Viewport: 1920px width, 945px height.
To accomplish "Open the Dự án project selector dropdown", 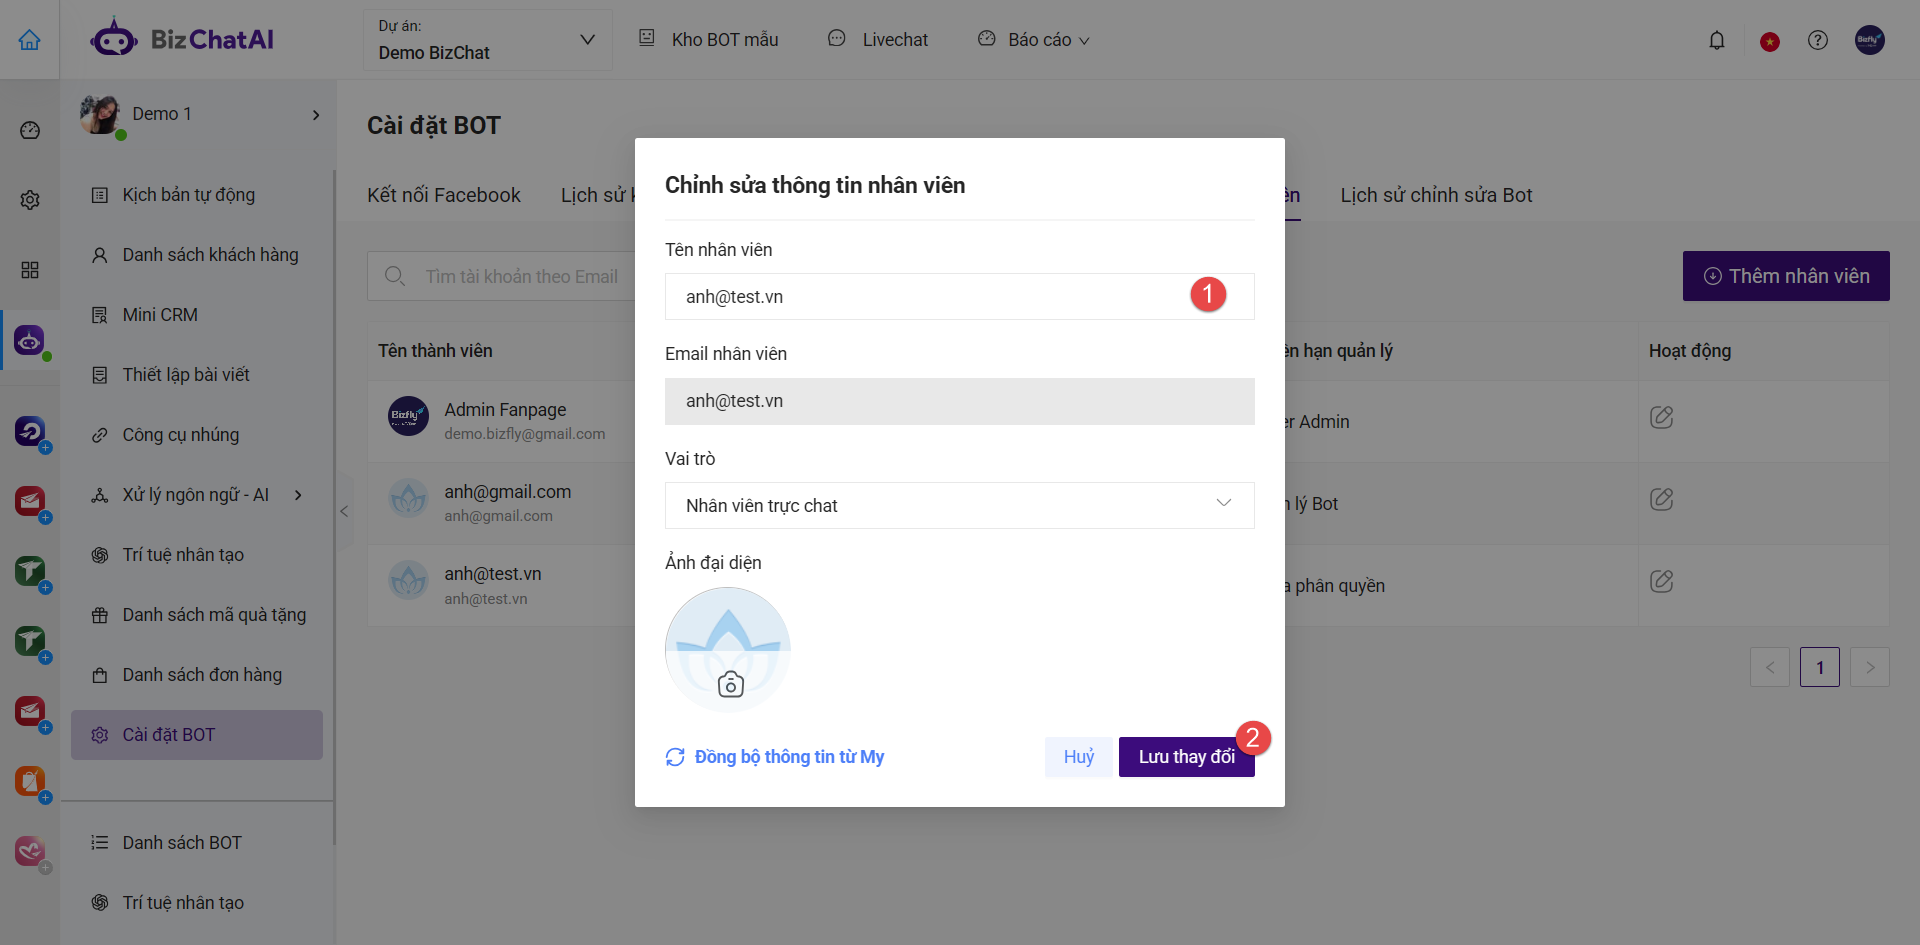I will (x=487, y=40).
